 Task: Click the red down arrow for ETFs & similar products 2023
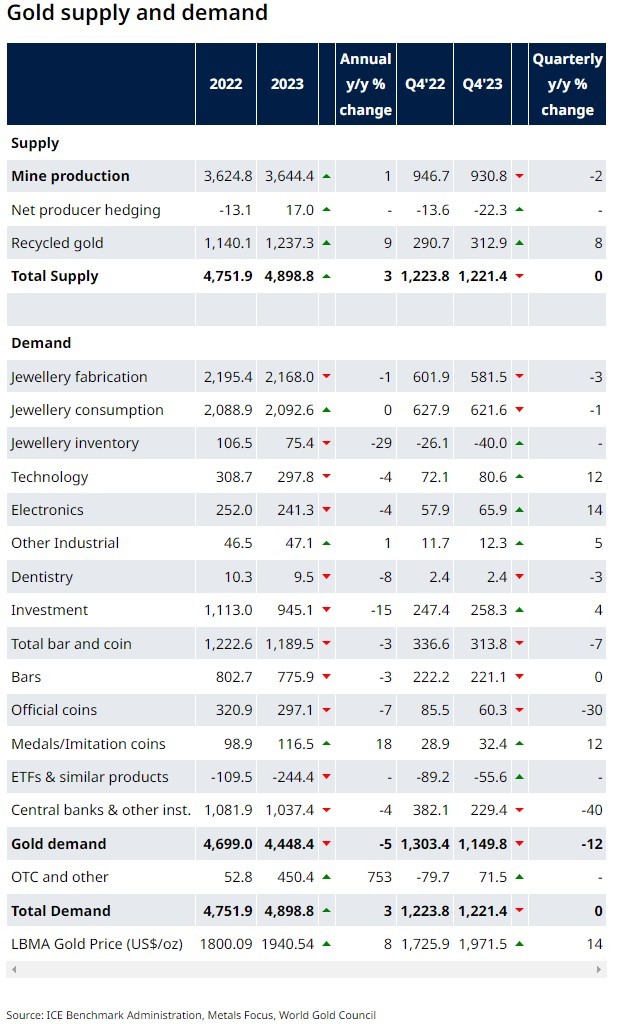(x=326, y=777)
